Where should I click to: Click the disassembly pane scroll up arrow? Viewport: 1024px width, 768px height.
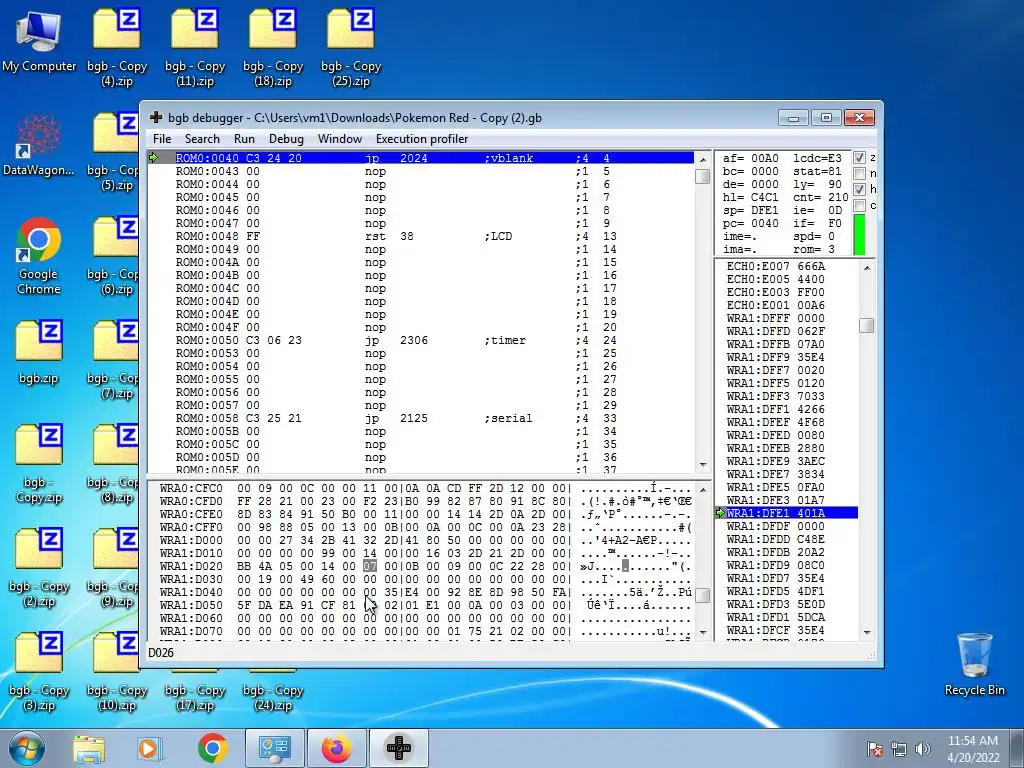(x=703, y=159)
